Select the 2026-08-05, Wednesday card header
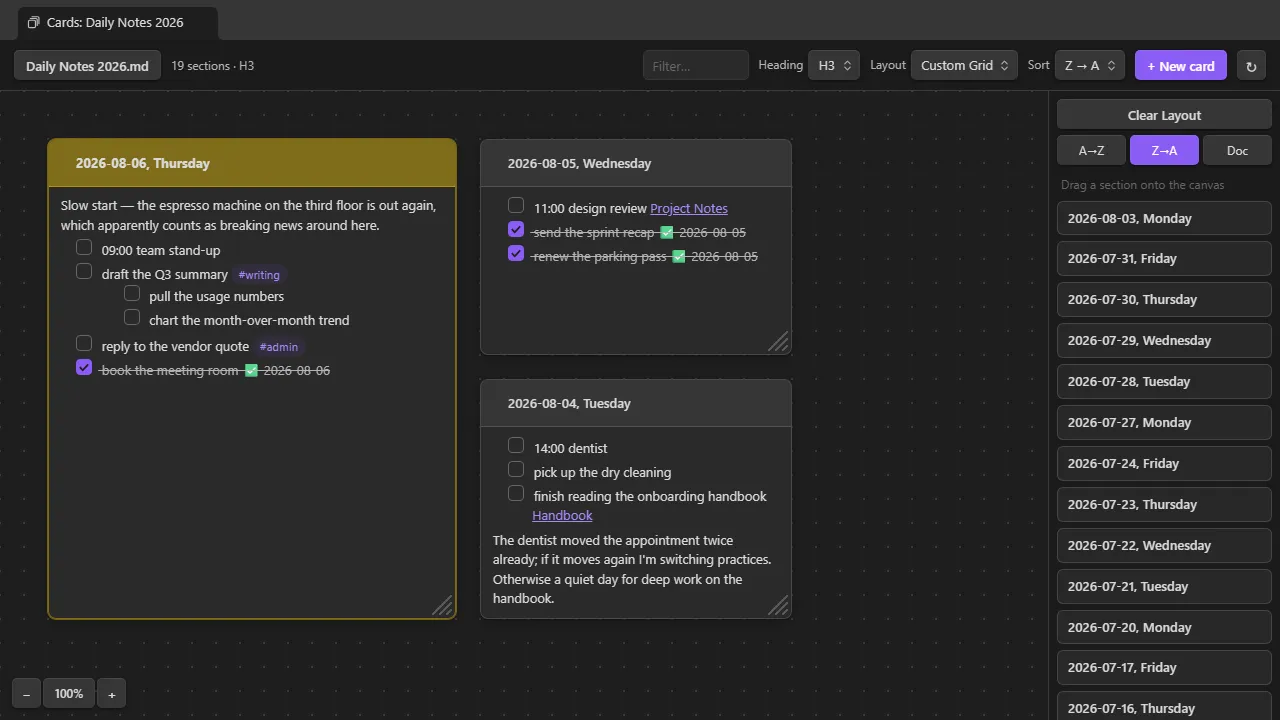 point(636,163)
